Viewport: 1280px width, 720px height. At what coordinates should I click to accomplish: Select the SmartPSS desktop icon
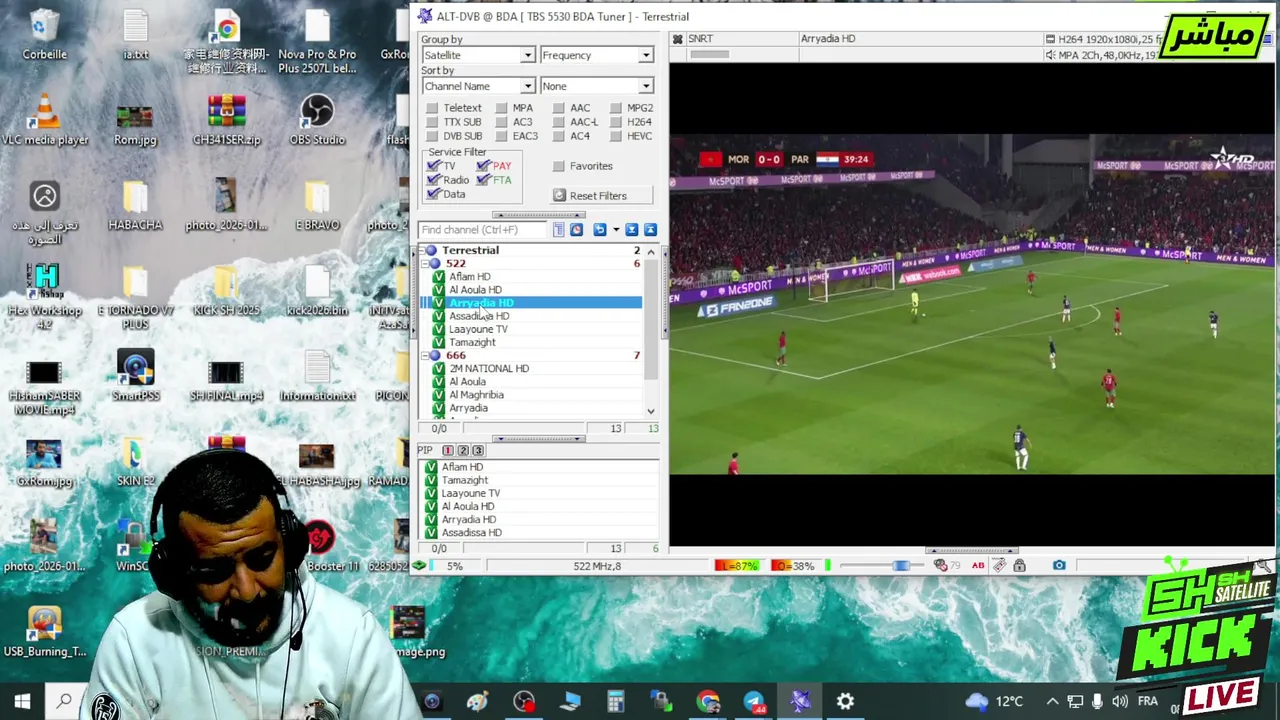click(x=135, y=376)
